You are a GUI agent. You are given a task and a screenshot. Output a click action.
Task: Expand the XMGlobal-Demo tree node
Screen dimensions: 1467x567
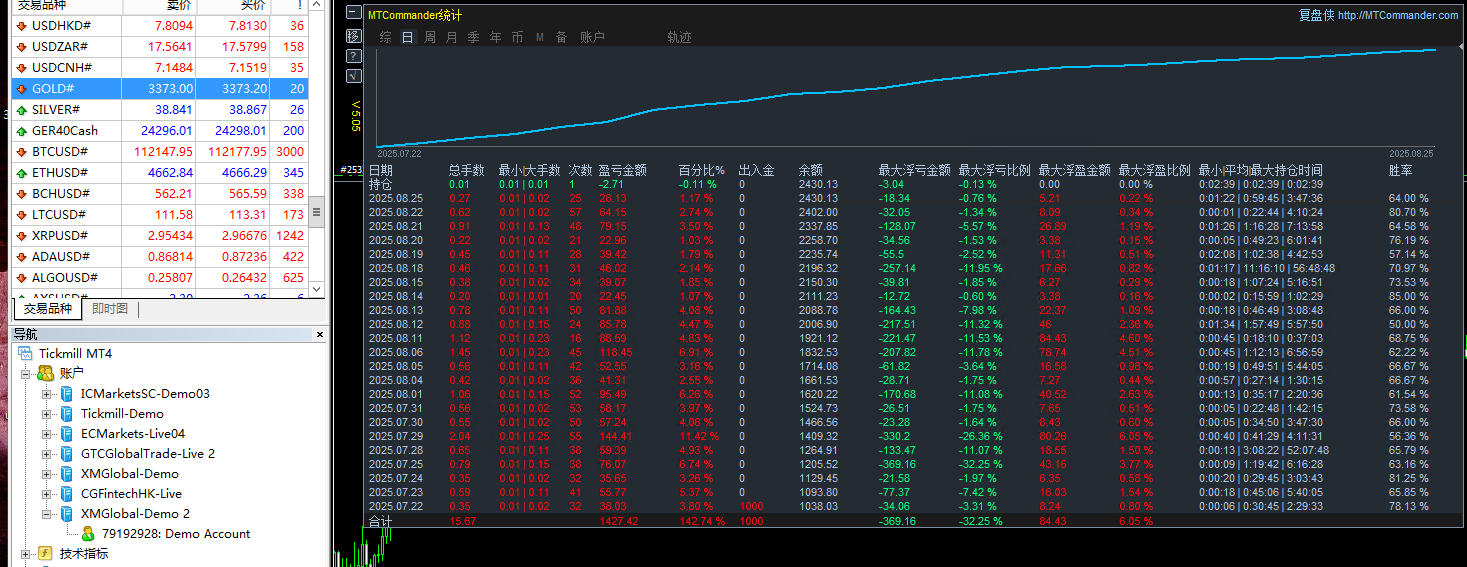(46, 474)
